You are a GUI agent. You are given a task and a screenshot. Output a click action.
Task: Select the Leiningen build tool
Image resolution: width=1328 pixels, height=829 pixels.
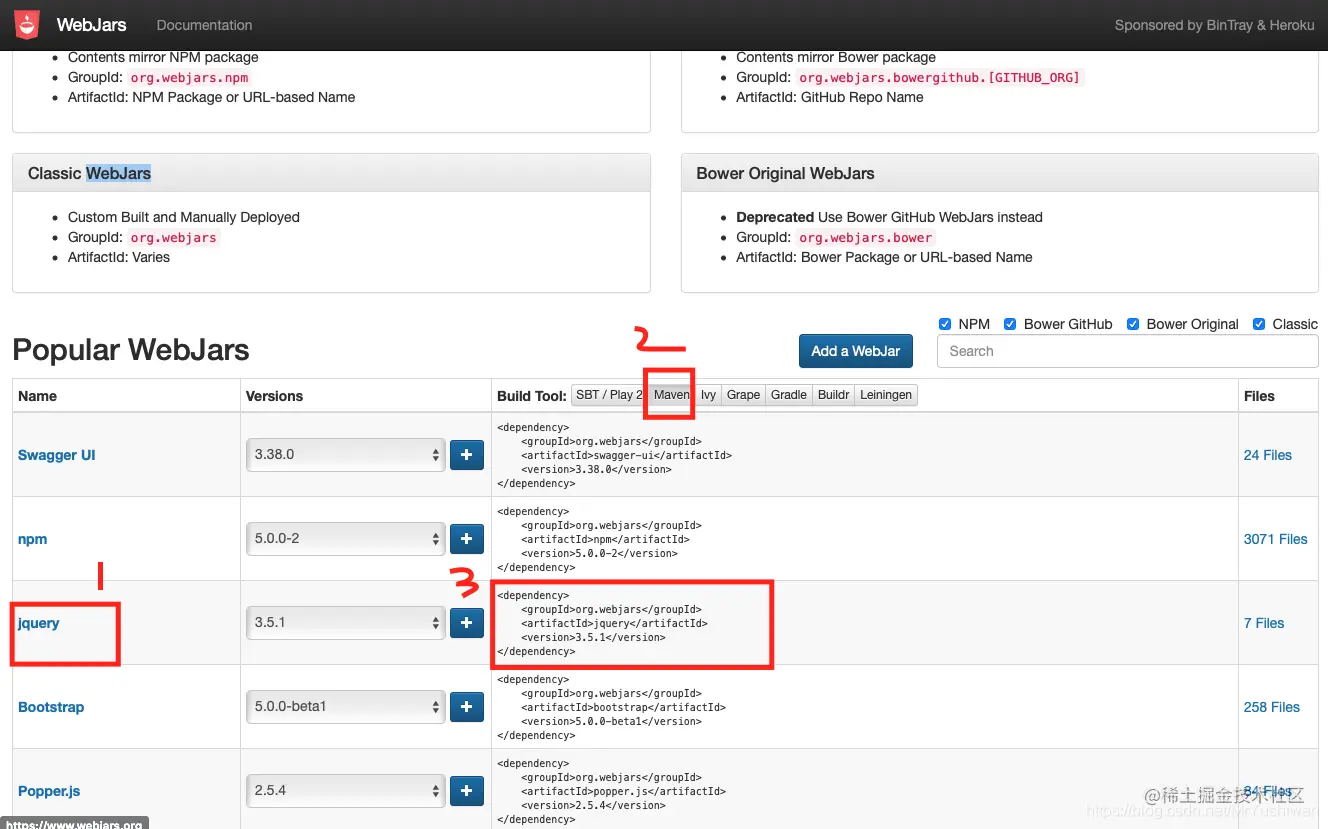pyautogui.click(x=886, y=395)
